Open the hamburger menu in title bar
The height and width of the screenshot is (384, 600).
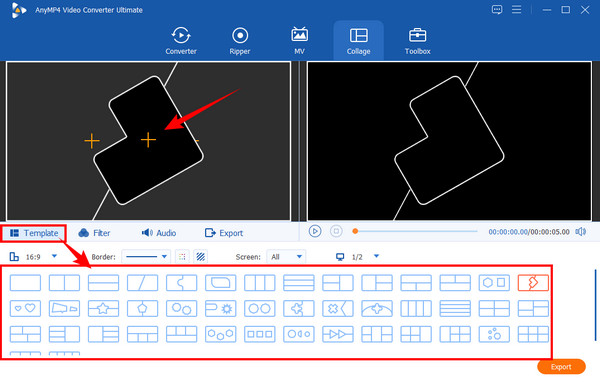517,10
